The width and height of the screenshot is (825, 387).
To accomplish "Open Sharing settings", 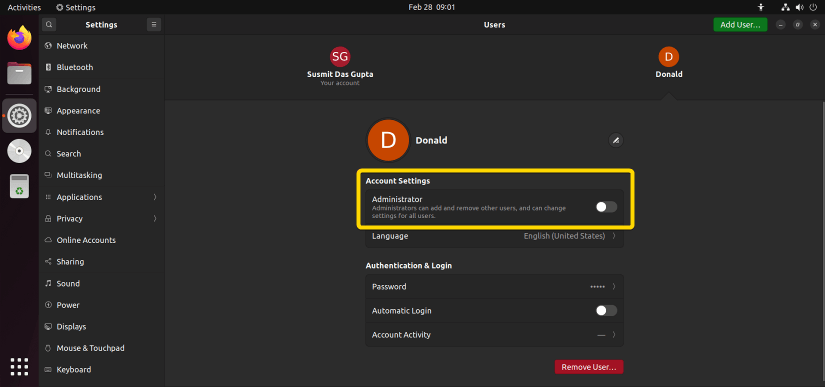I will click(x=102, y=262).
